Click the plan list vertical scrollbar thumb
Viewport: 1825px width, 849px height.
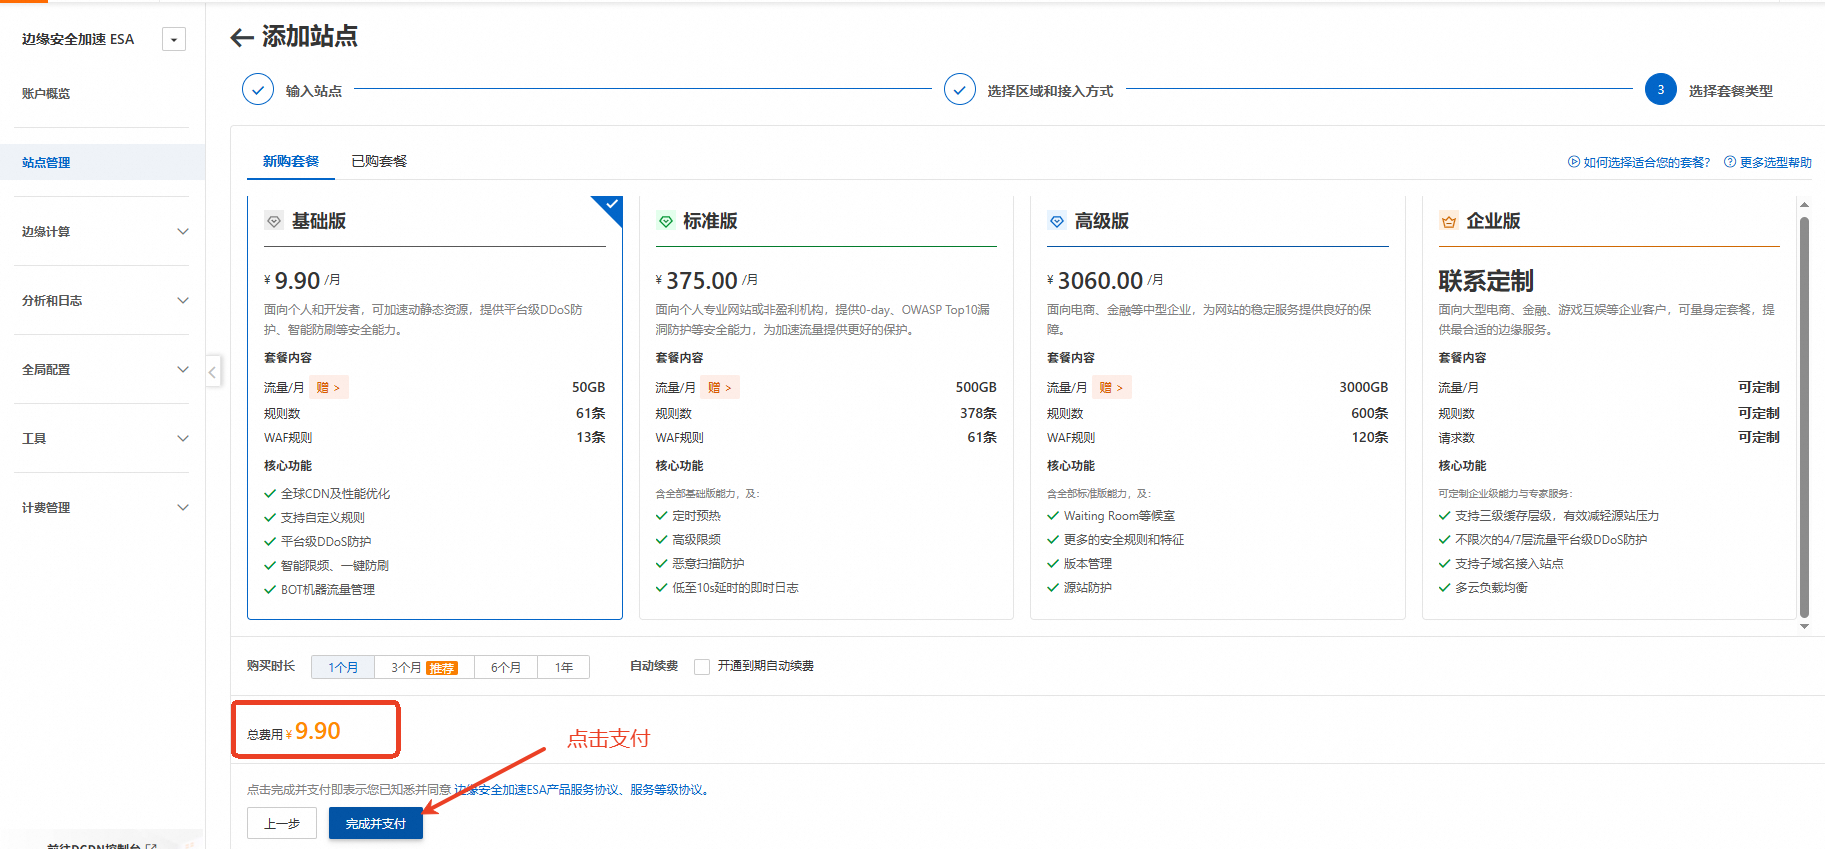point(1805,417)
